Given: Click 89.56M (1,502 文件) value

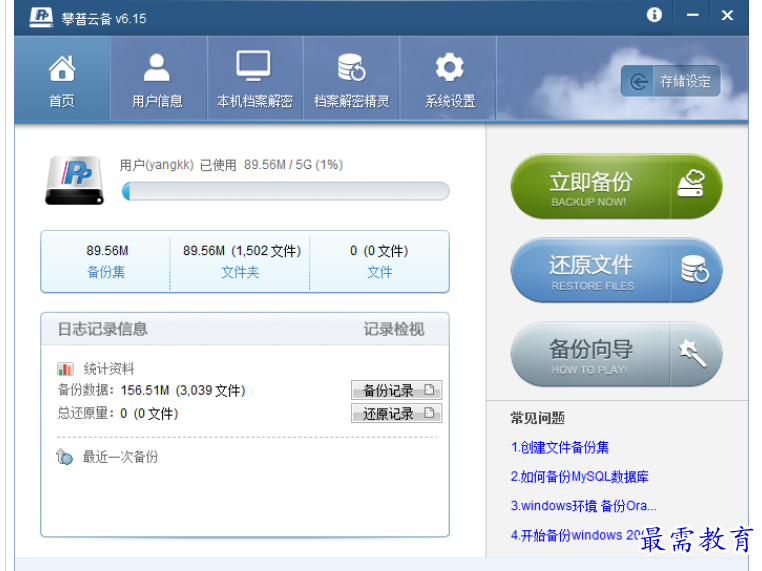Looking at the screenshot, I should pos(242,251).
